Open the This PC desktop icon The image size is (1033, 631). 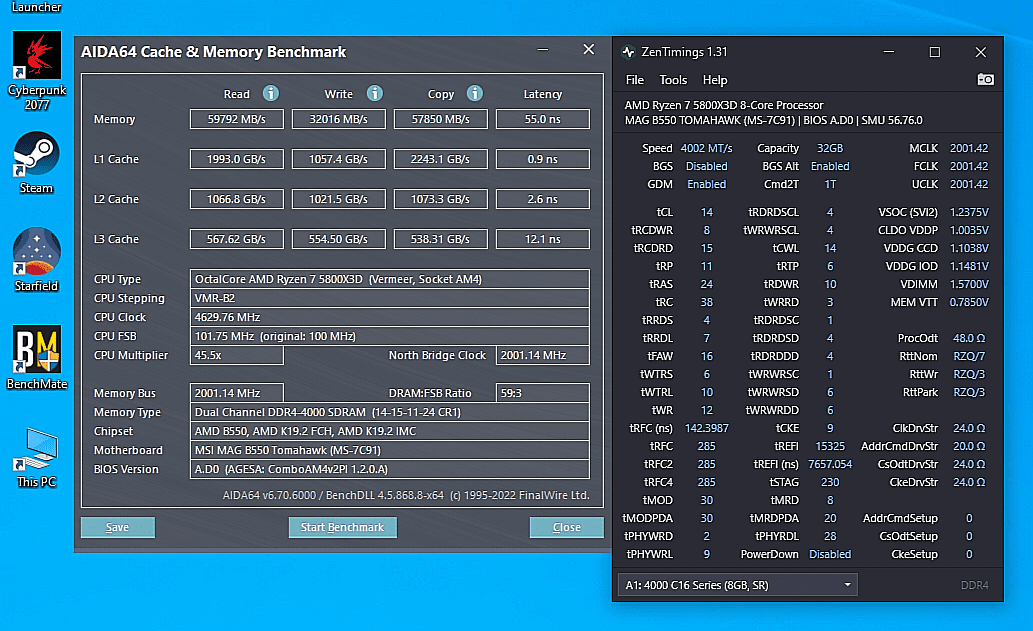pos(37,456)
